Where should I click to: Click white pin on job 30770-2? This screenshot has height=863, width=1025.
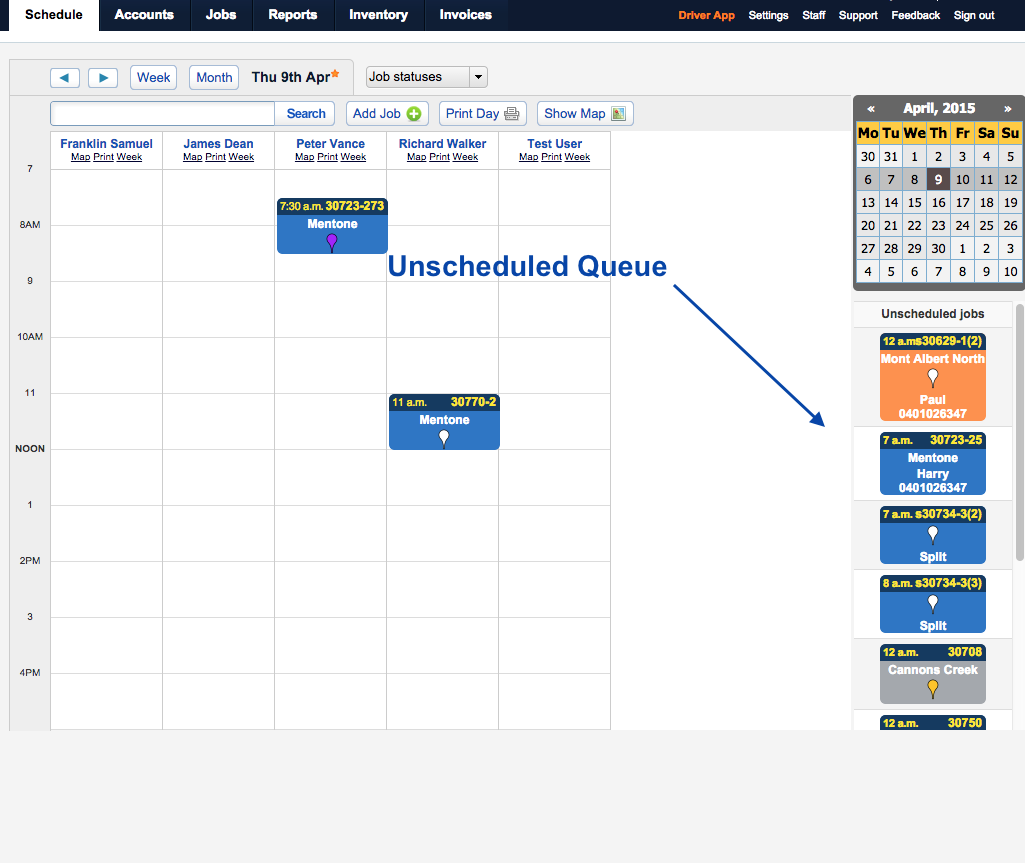coord(444,438)
